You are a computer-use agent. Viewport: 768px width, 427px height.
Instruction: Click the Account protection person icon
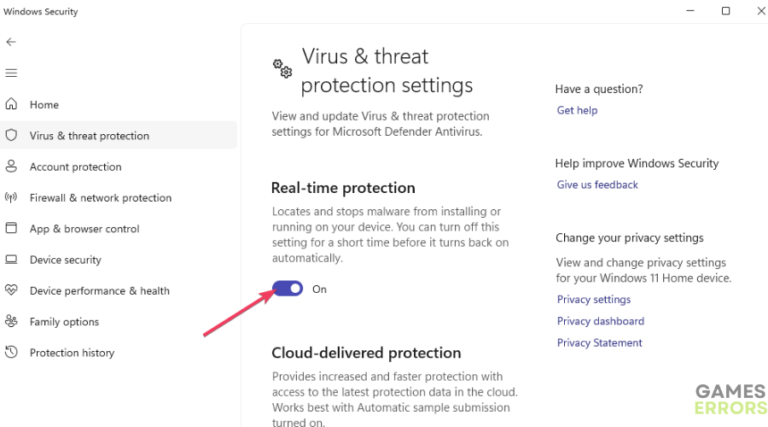[x=11, y=166]
